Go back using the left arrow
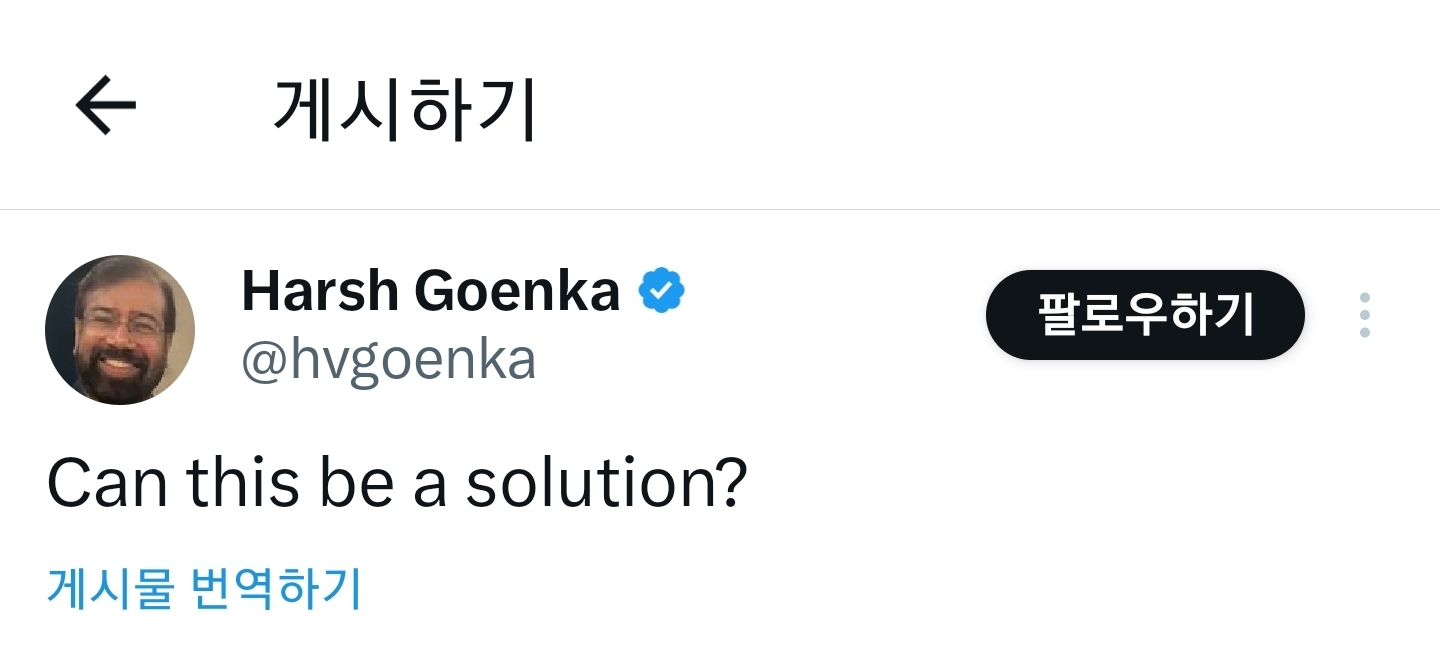 tap(105, 104)
